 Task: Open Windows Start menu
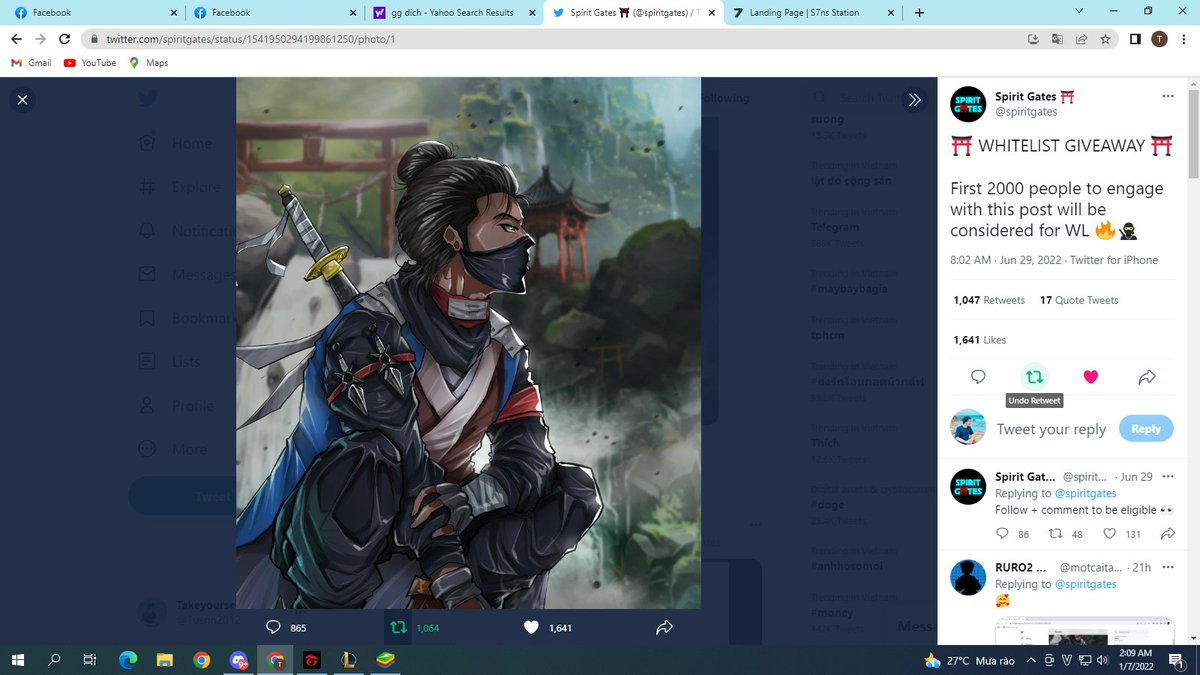(18, 660)
